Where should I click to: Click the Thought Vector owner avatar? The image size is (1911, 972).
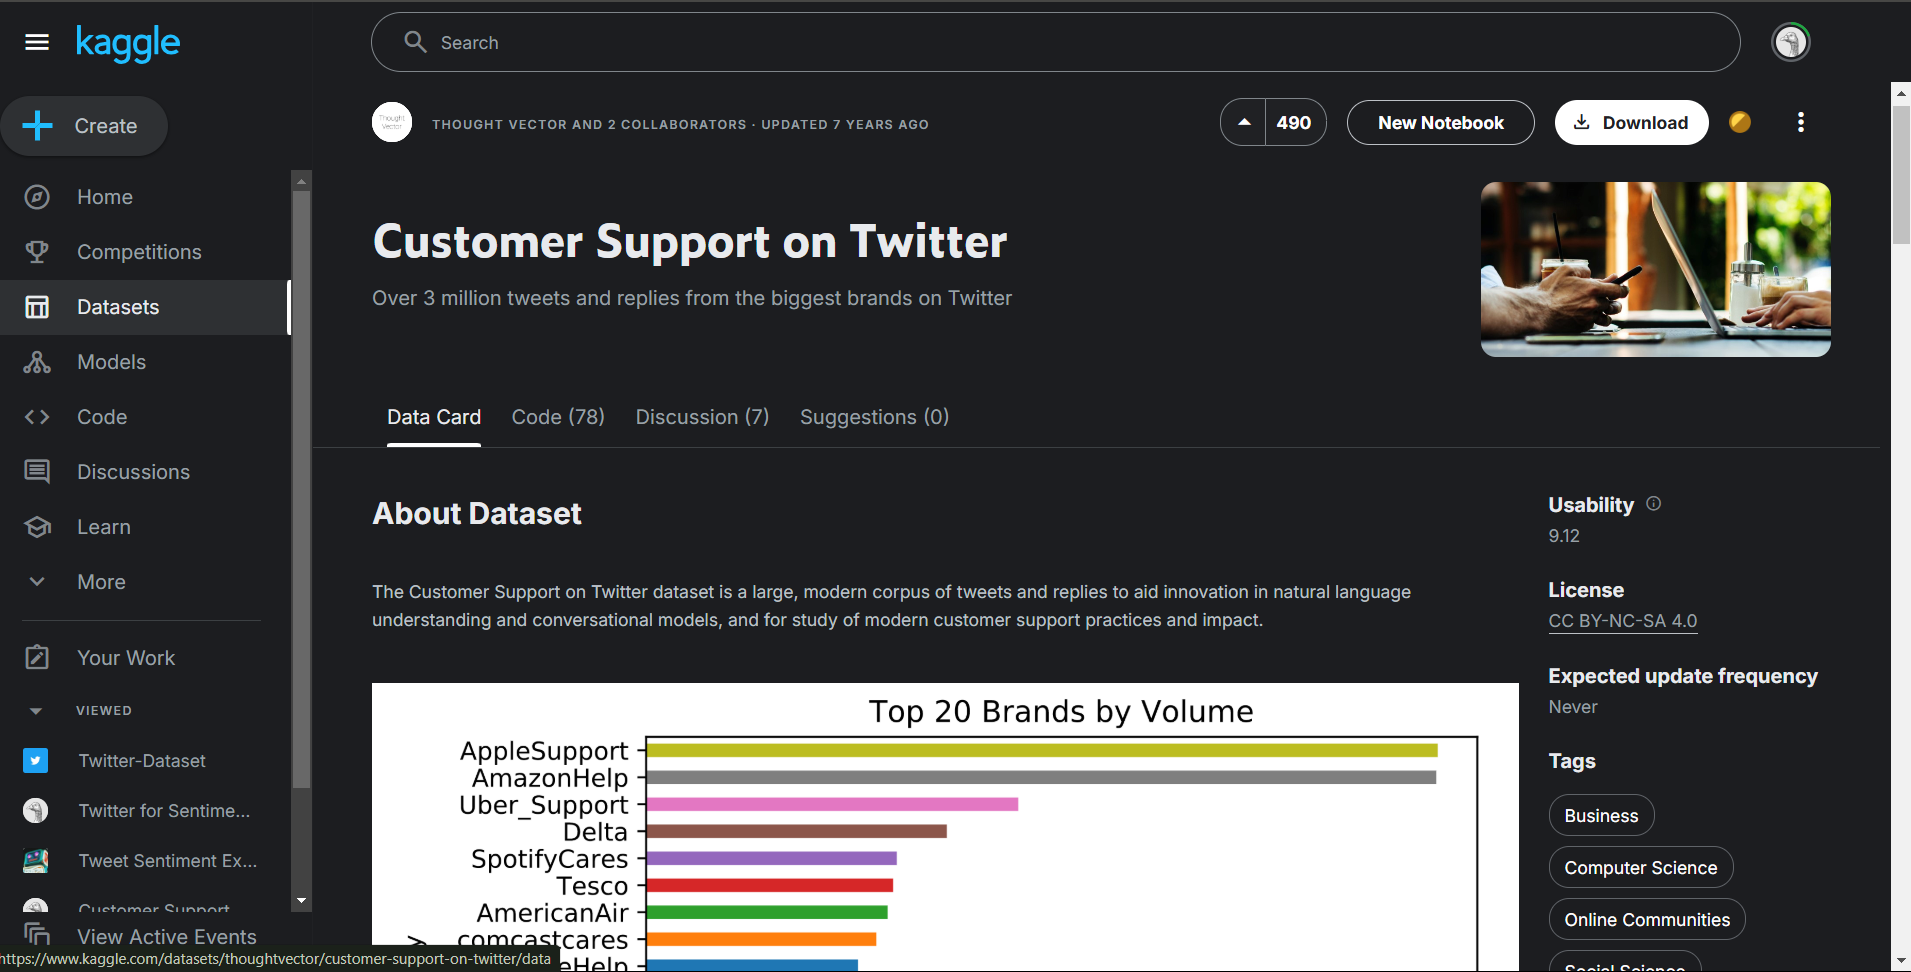click(392, 123)
